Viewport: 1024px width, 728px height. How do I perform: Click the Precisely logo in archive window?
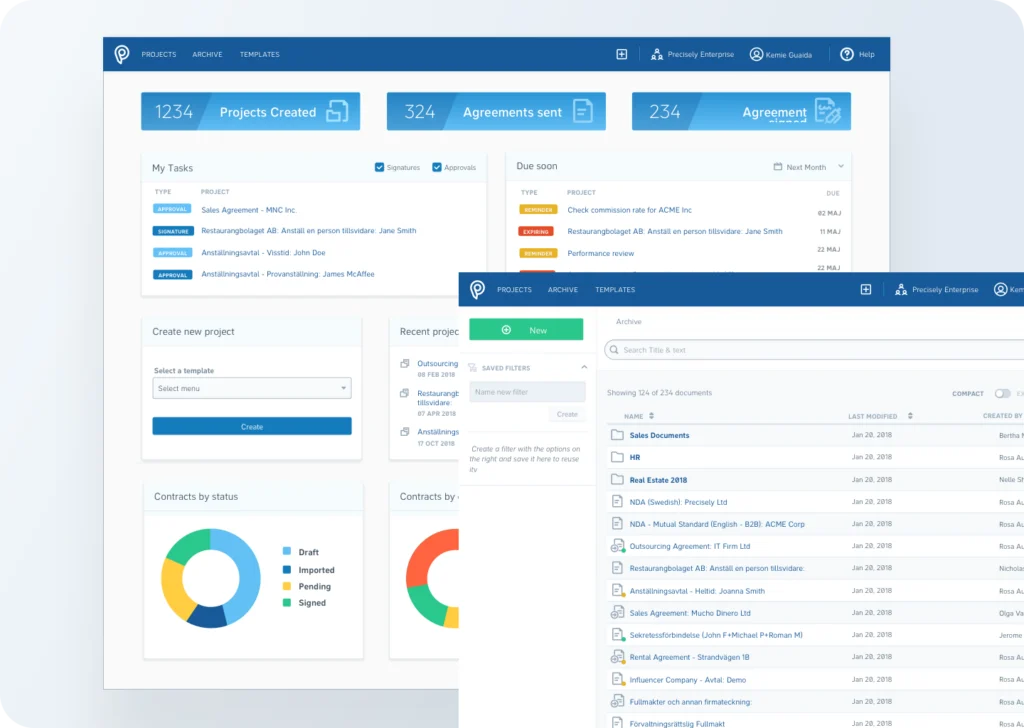477,289
